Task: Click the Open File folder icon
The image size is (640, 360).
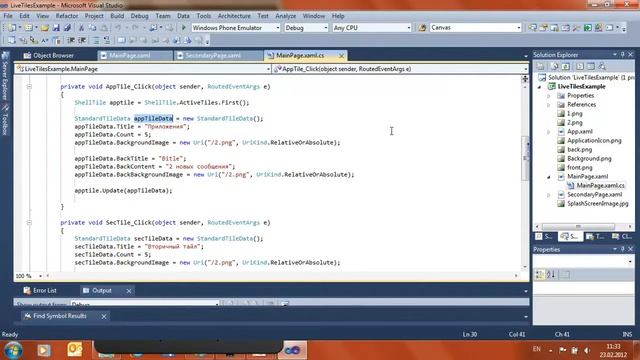Action: point(44,28)
